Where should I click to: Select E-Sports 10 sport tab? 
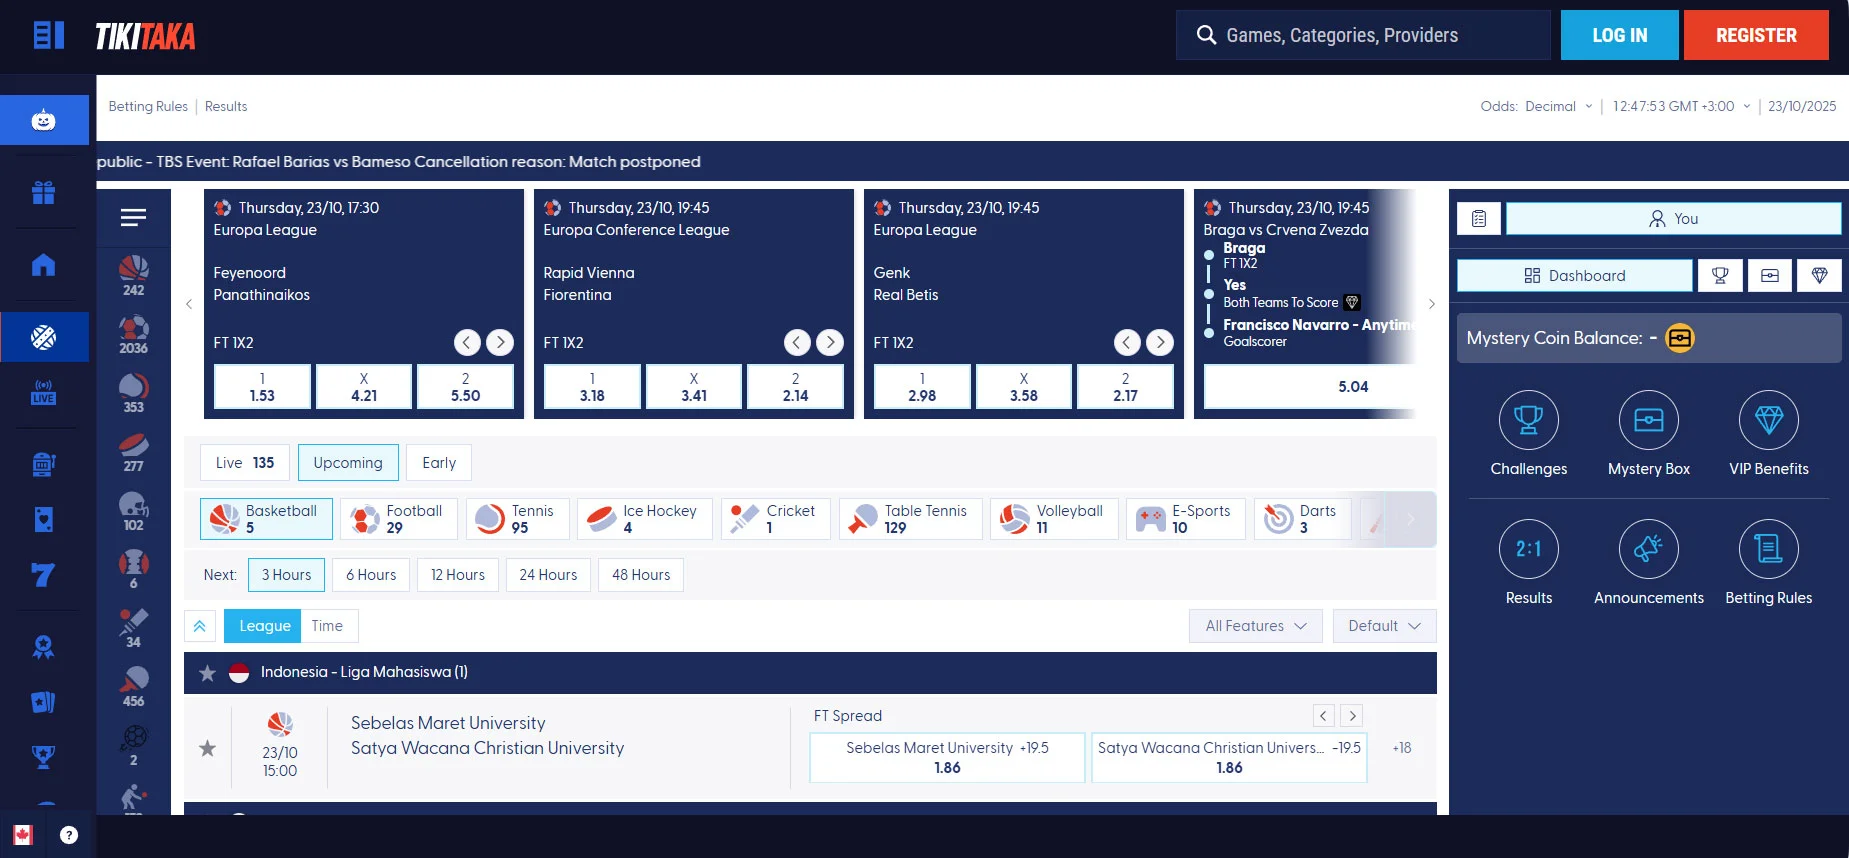[1186, 519]
